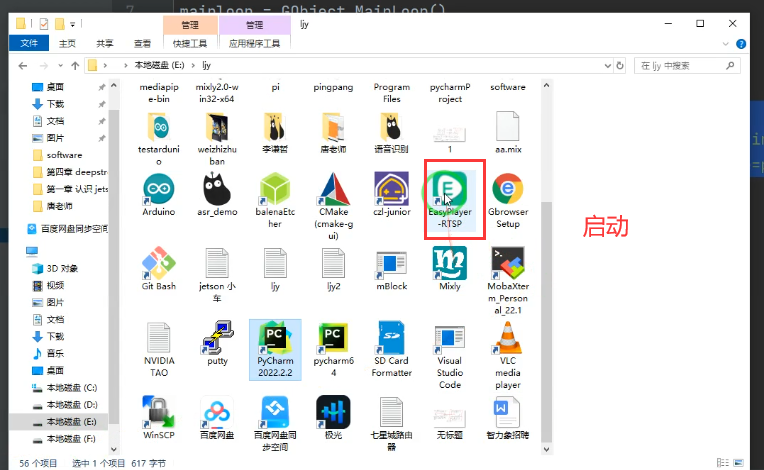The image size is (764, 470).
Task: Switch to the 共享 ribbon tab
Action: coord(105,43)
